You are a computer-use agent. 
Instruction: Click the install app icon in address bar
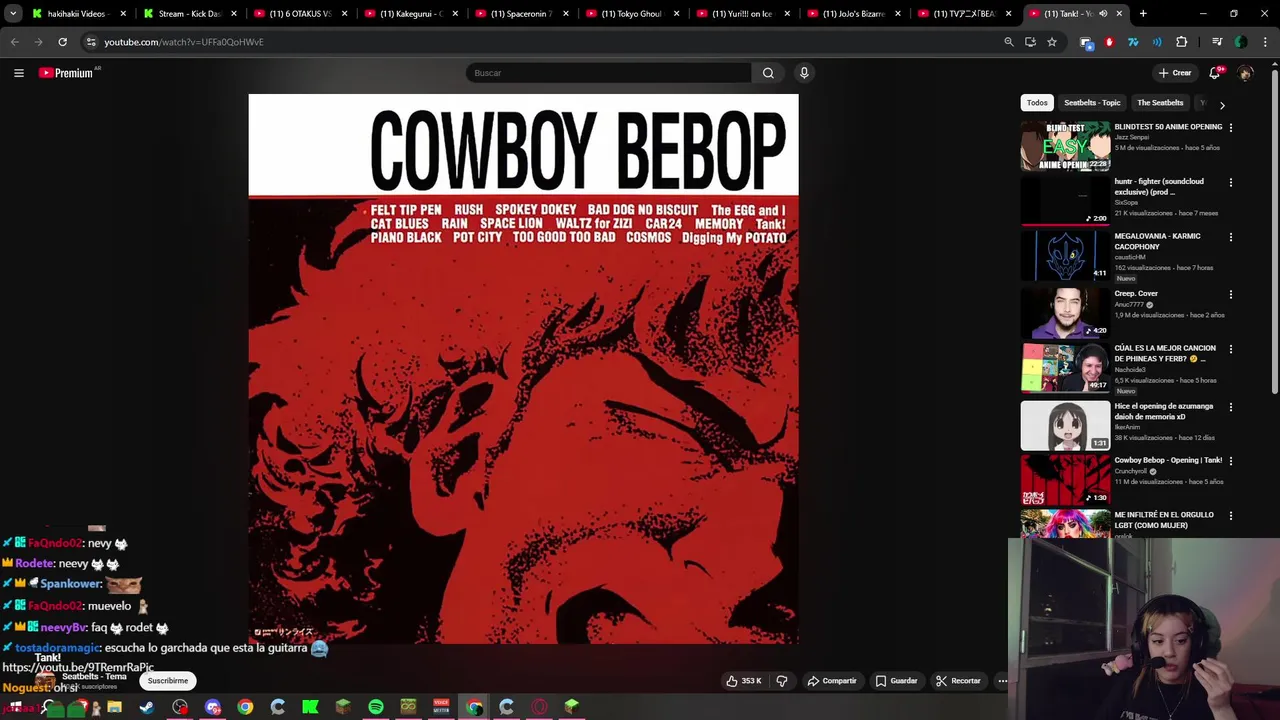[x=1030, y=42]
